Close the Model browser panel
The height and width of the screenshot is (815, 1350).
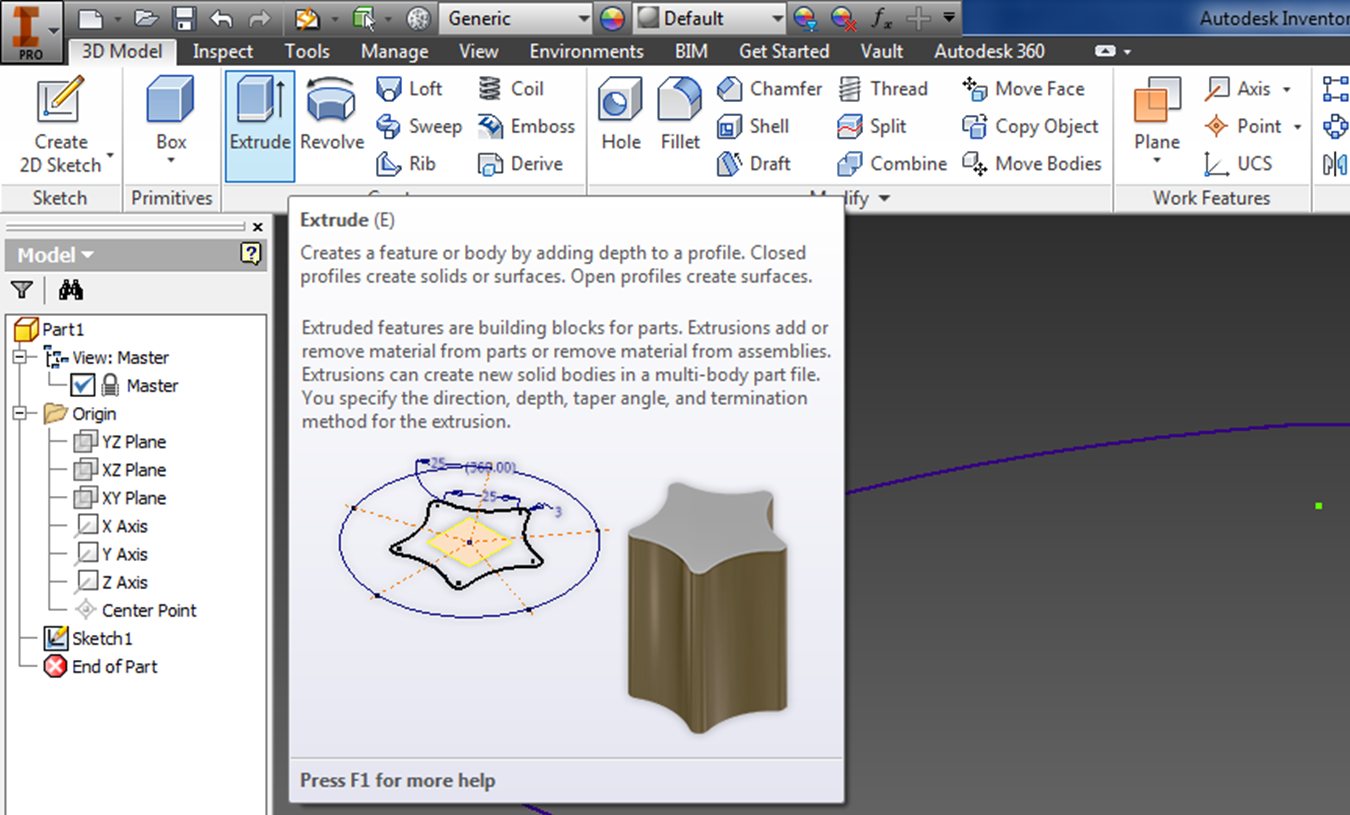point(258,227)
